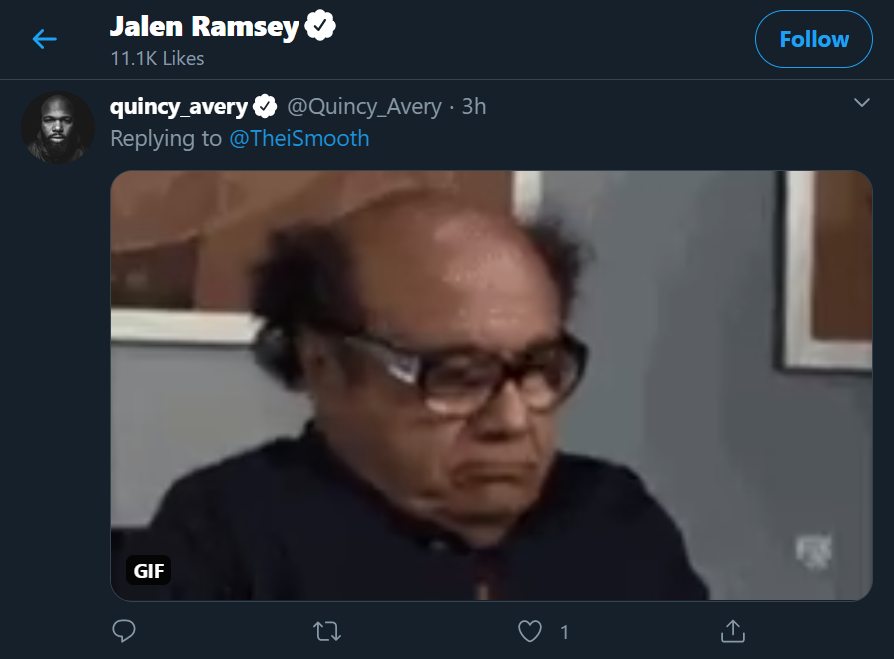
Task: Click the Replying to text
Action: [x=166, y=139]
